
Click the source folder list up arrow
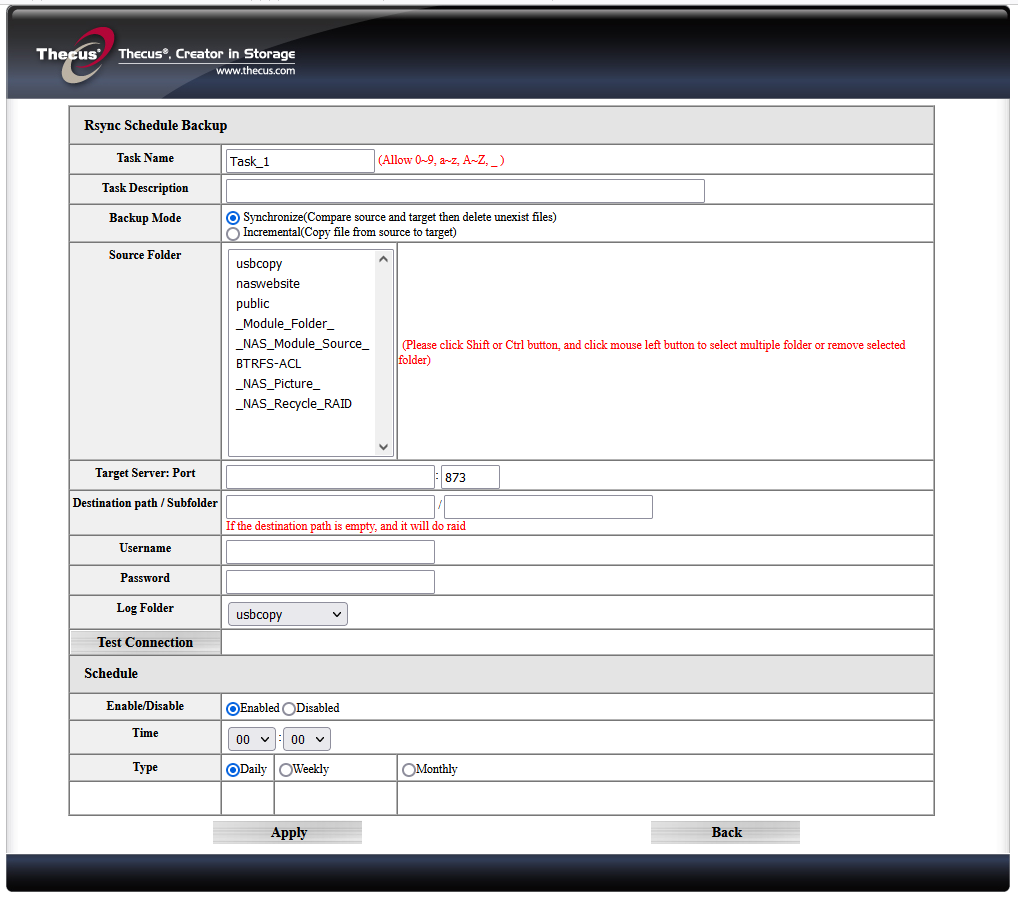point(383,259)
